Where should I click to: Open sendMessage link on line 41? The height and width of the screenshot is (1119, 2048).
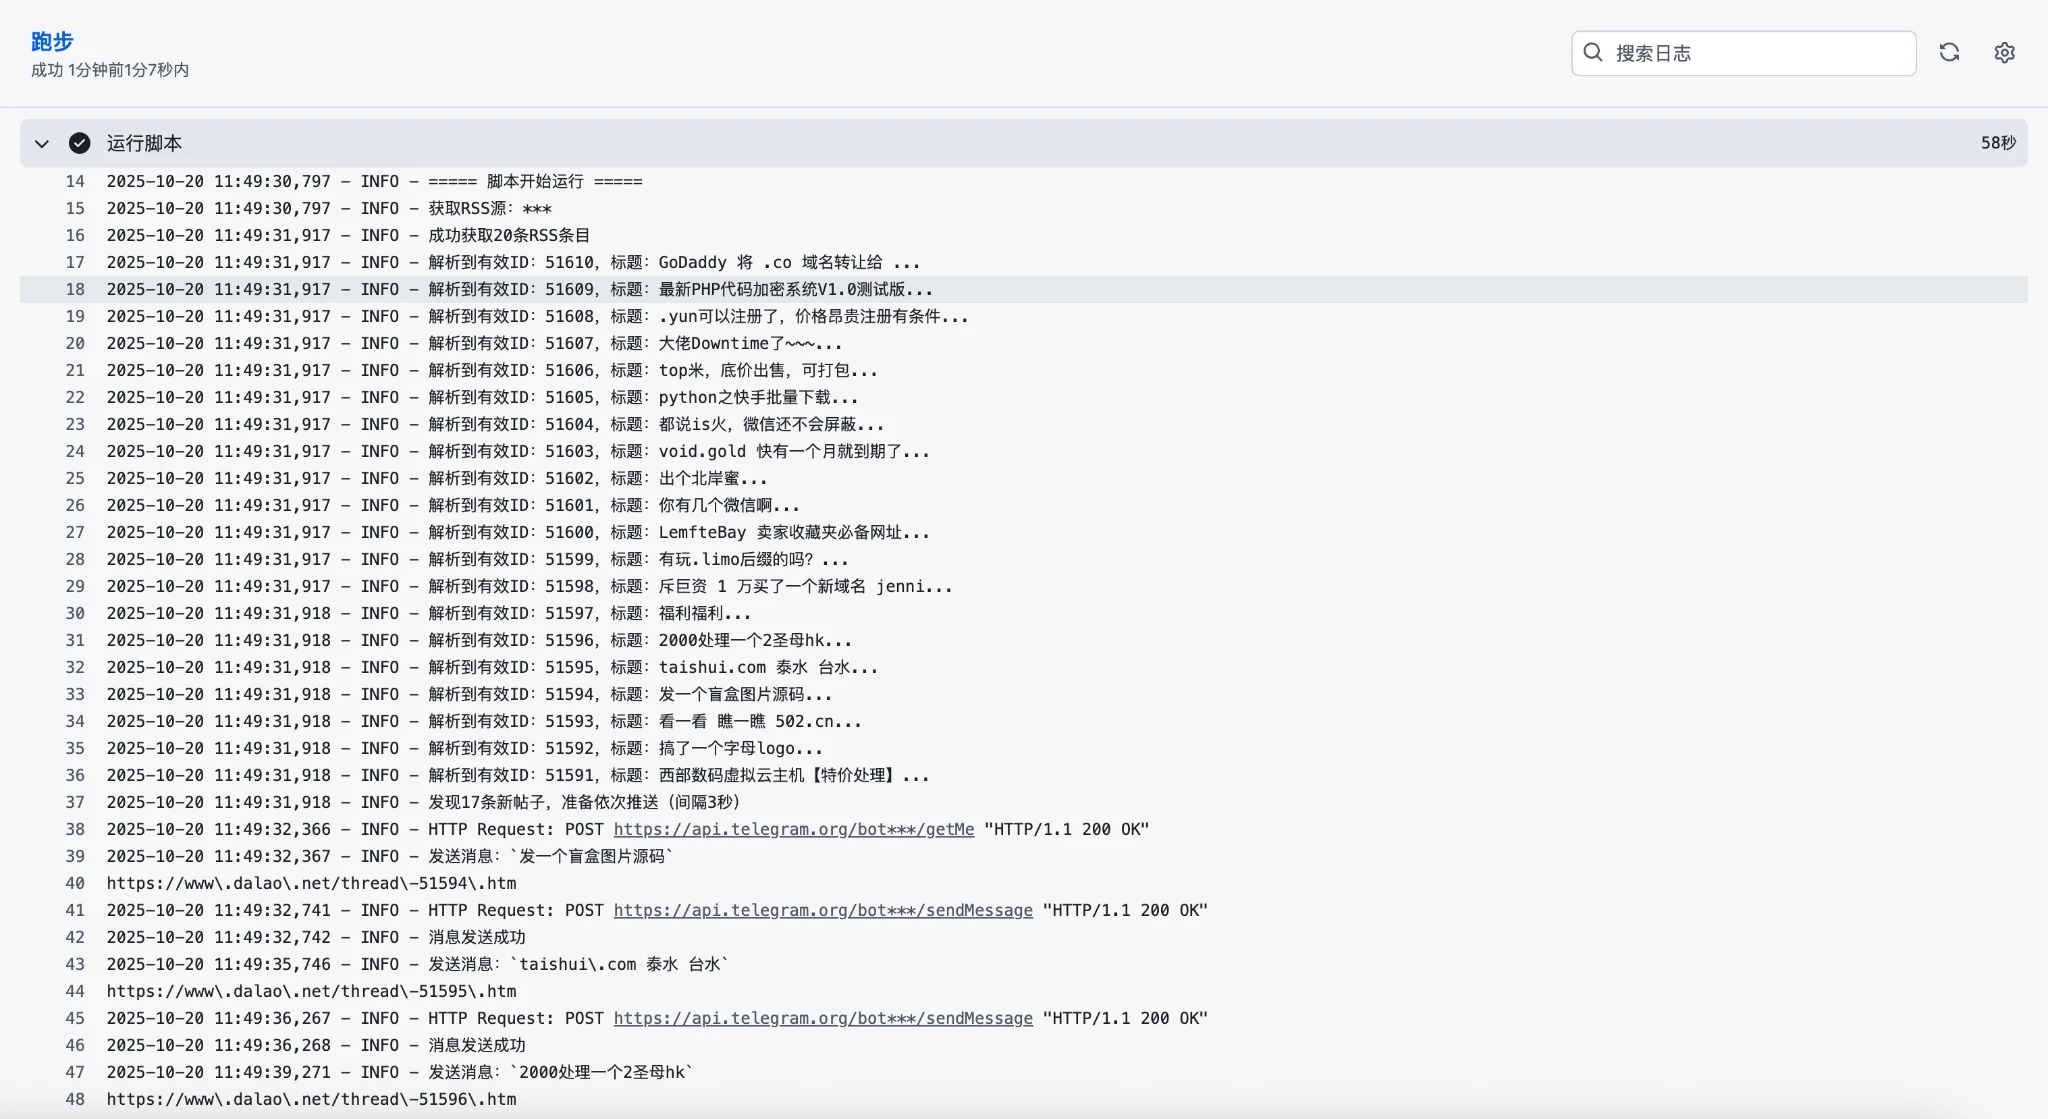822,910
